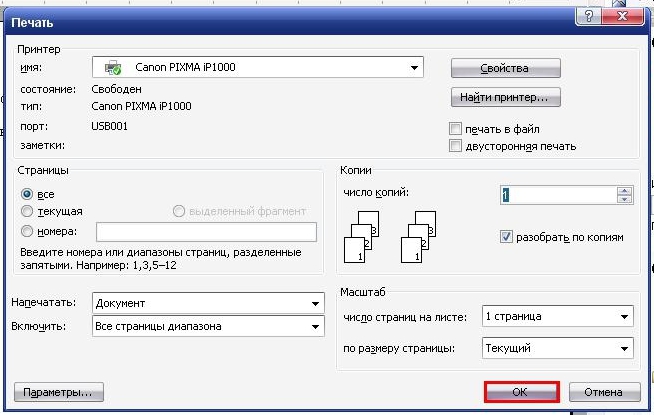Uncheck разобрать по копиям checkbox

[x=506, y=237]
